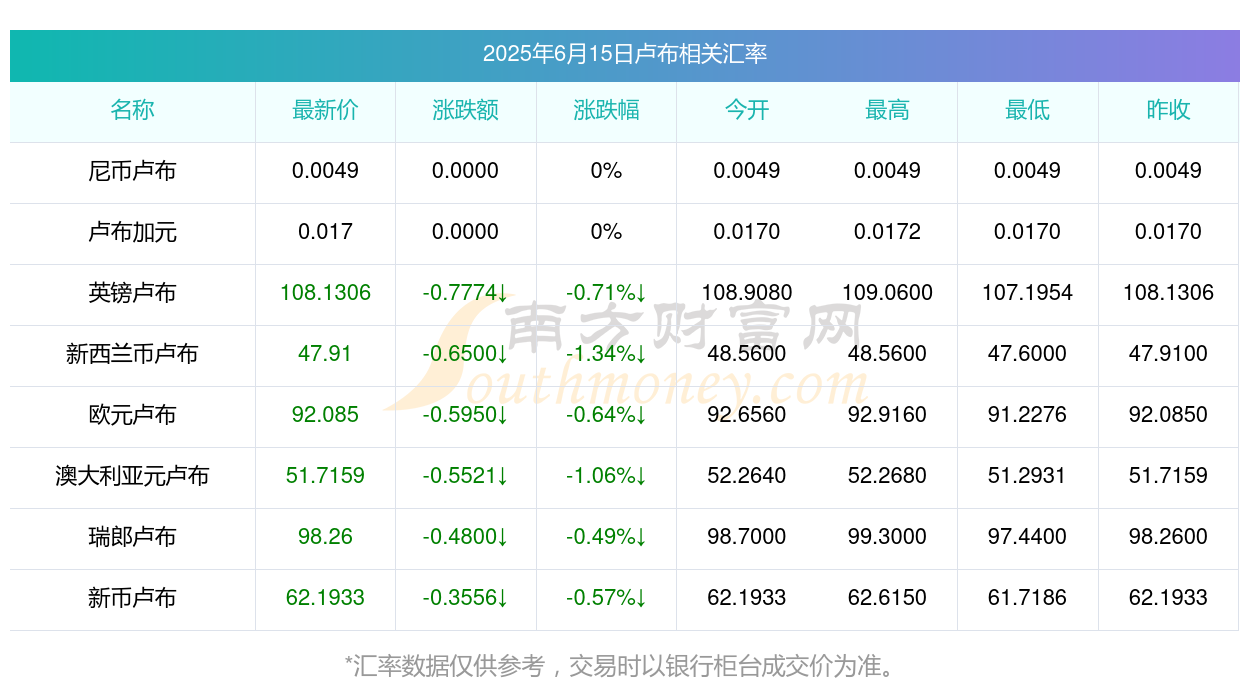Click low value 97.4400
The height and width of the screenshot is (698, 1250).
point(1027,537)
